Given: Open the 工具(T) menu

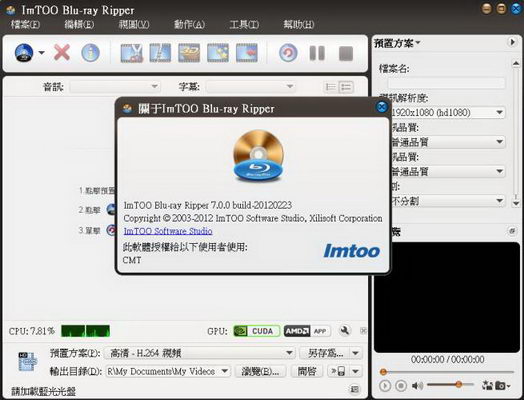Looking at the screenshot, I should pyautogui.click(x=244, y=24).
